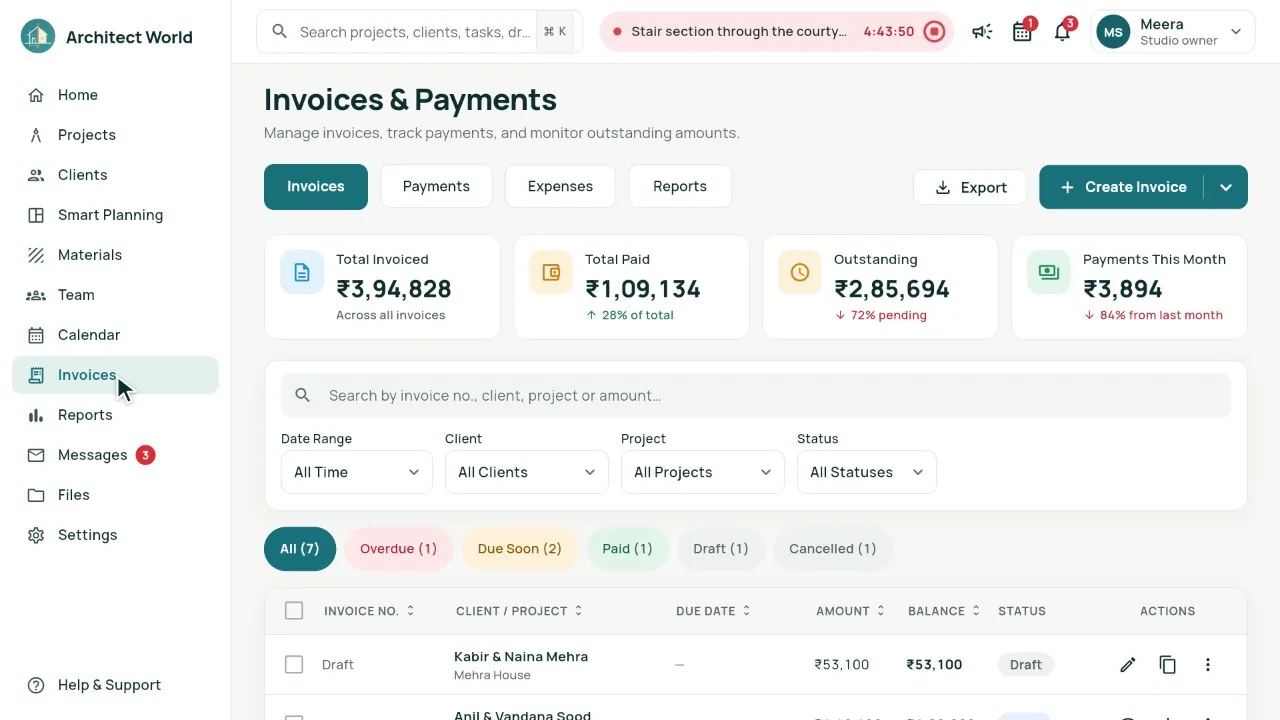Open Smart Planning section

point(115,215)
